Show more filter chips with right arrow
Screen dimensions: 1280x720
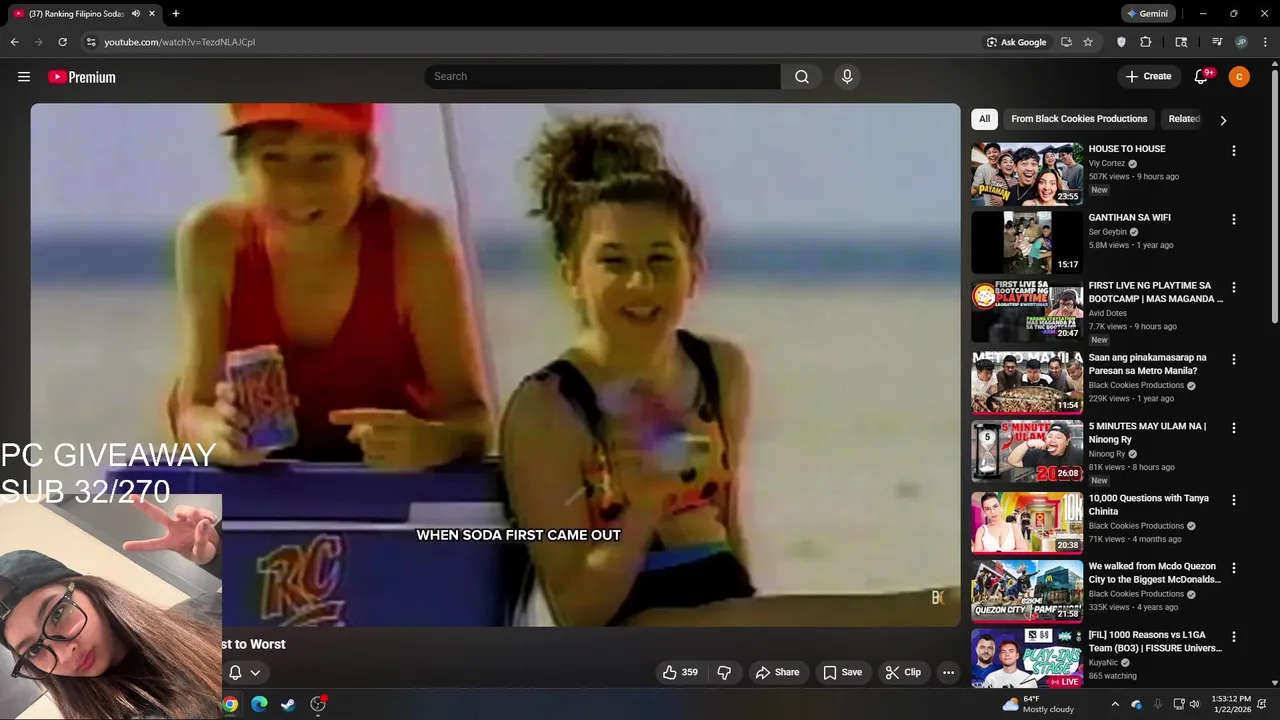point(1222,120)
